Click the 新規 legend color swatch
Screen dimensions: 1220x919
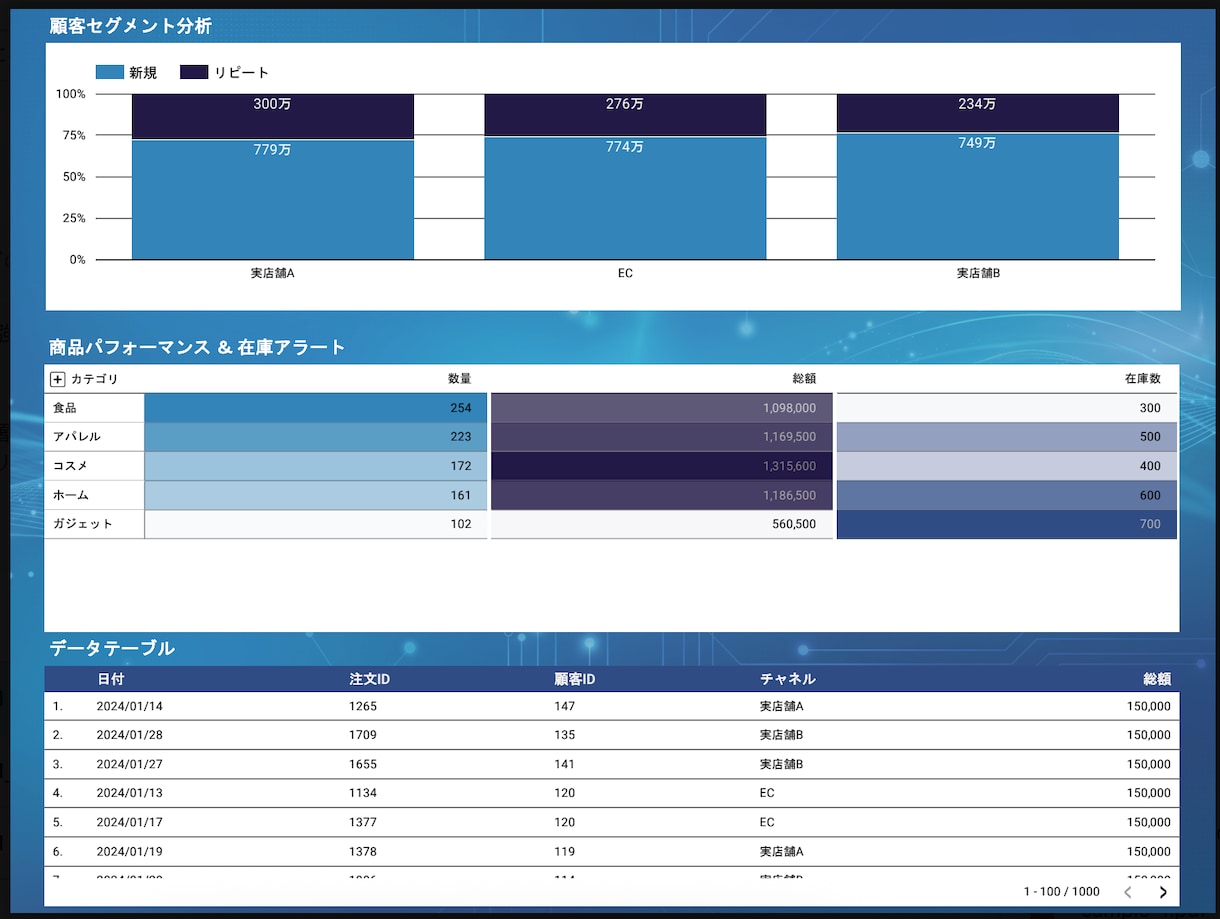pos(109,72)
